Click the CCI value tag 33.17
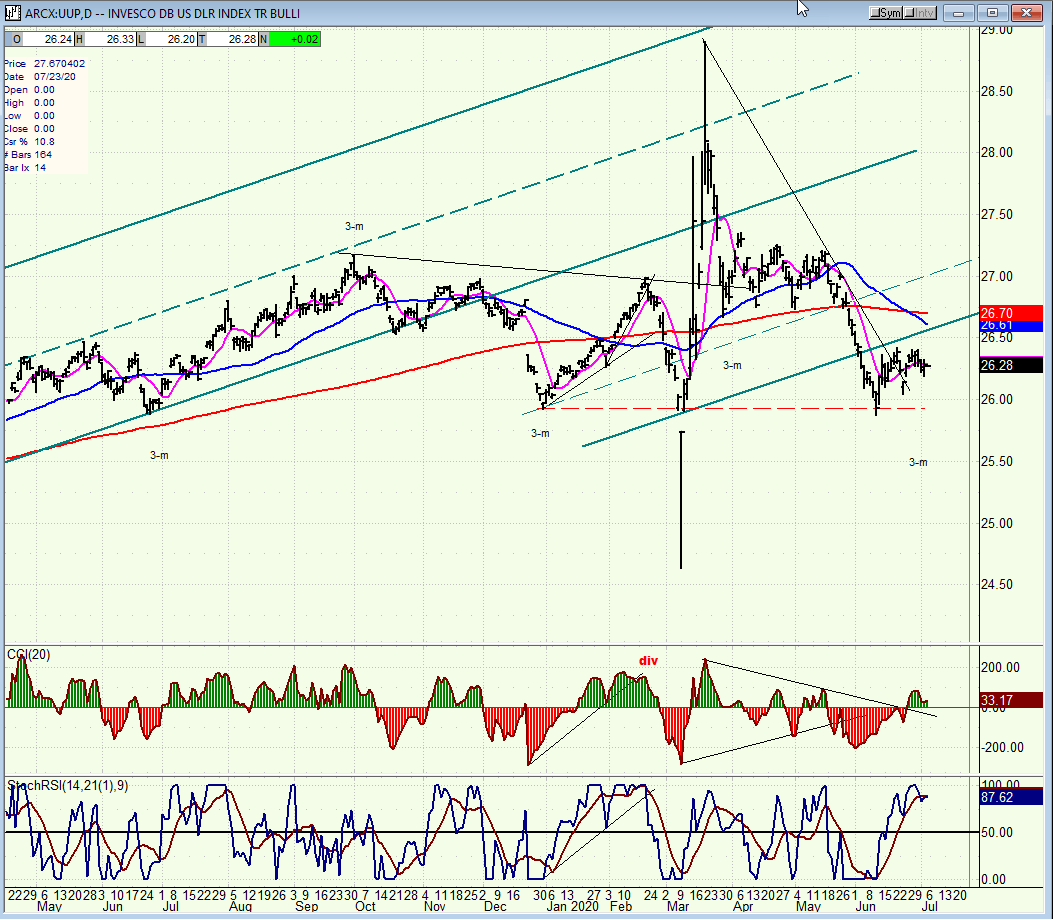 pyautogui.click(x=1011, y=700)
